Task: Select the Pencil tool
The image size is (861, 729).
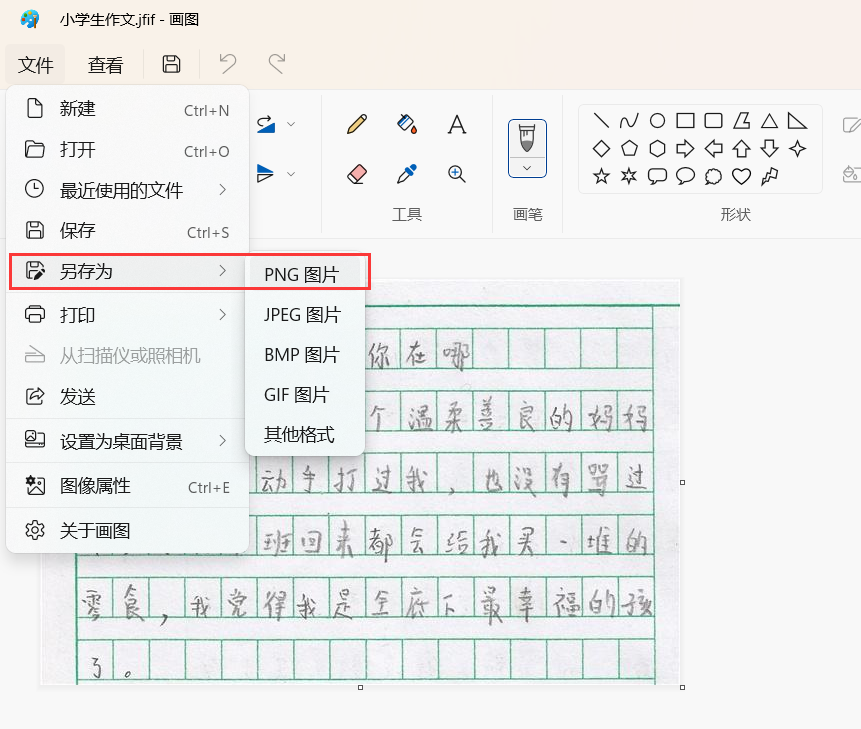Action: pyautogui.click(x=357, y=124)
